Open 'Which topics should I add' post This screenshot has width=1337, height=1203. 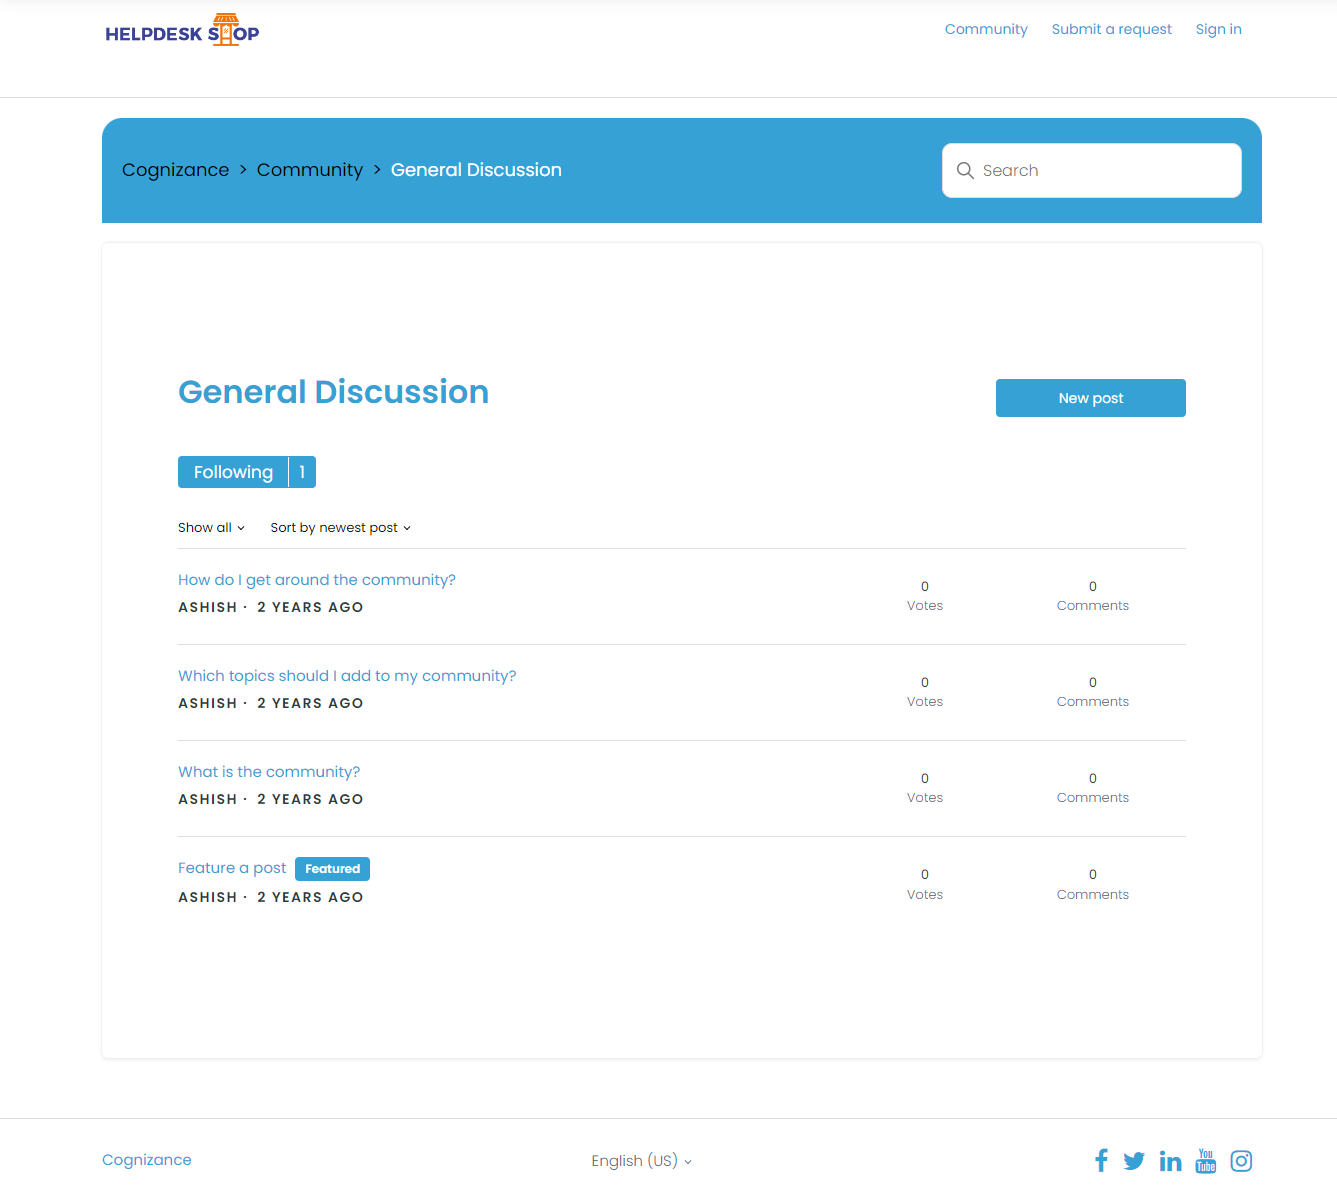tap(347, 676)
